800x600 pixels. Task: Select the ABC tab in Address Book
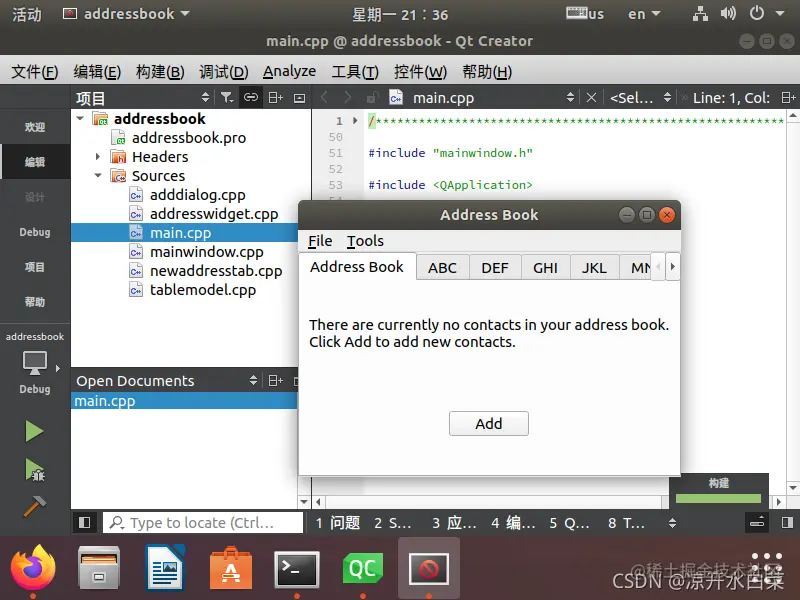[442, 268]
